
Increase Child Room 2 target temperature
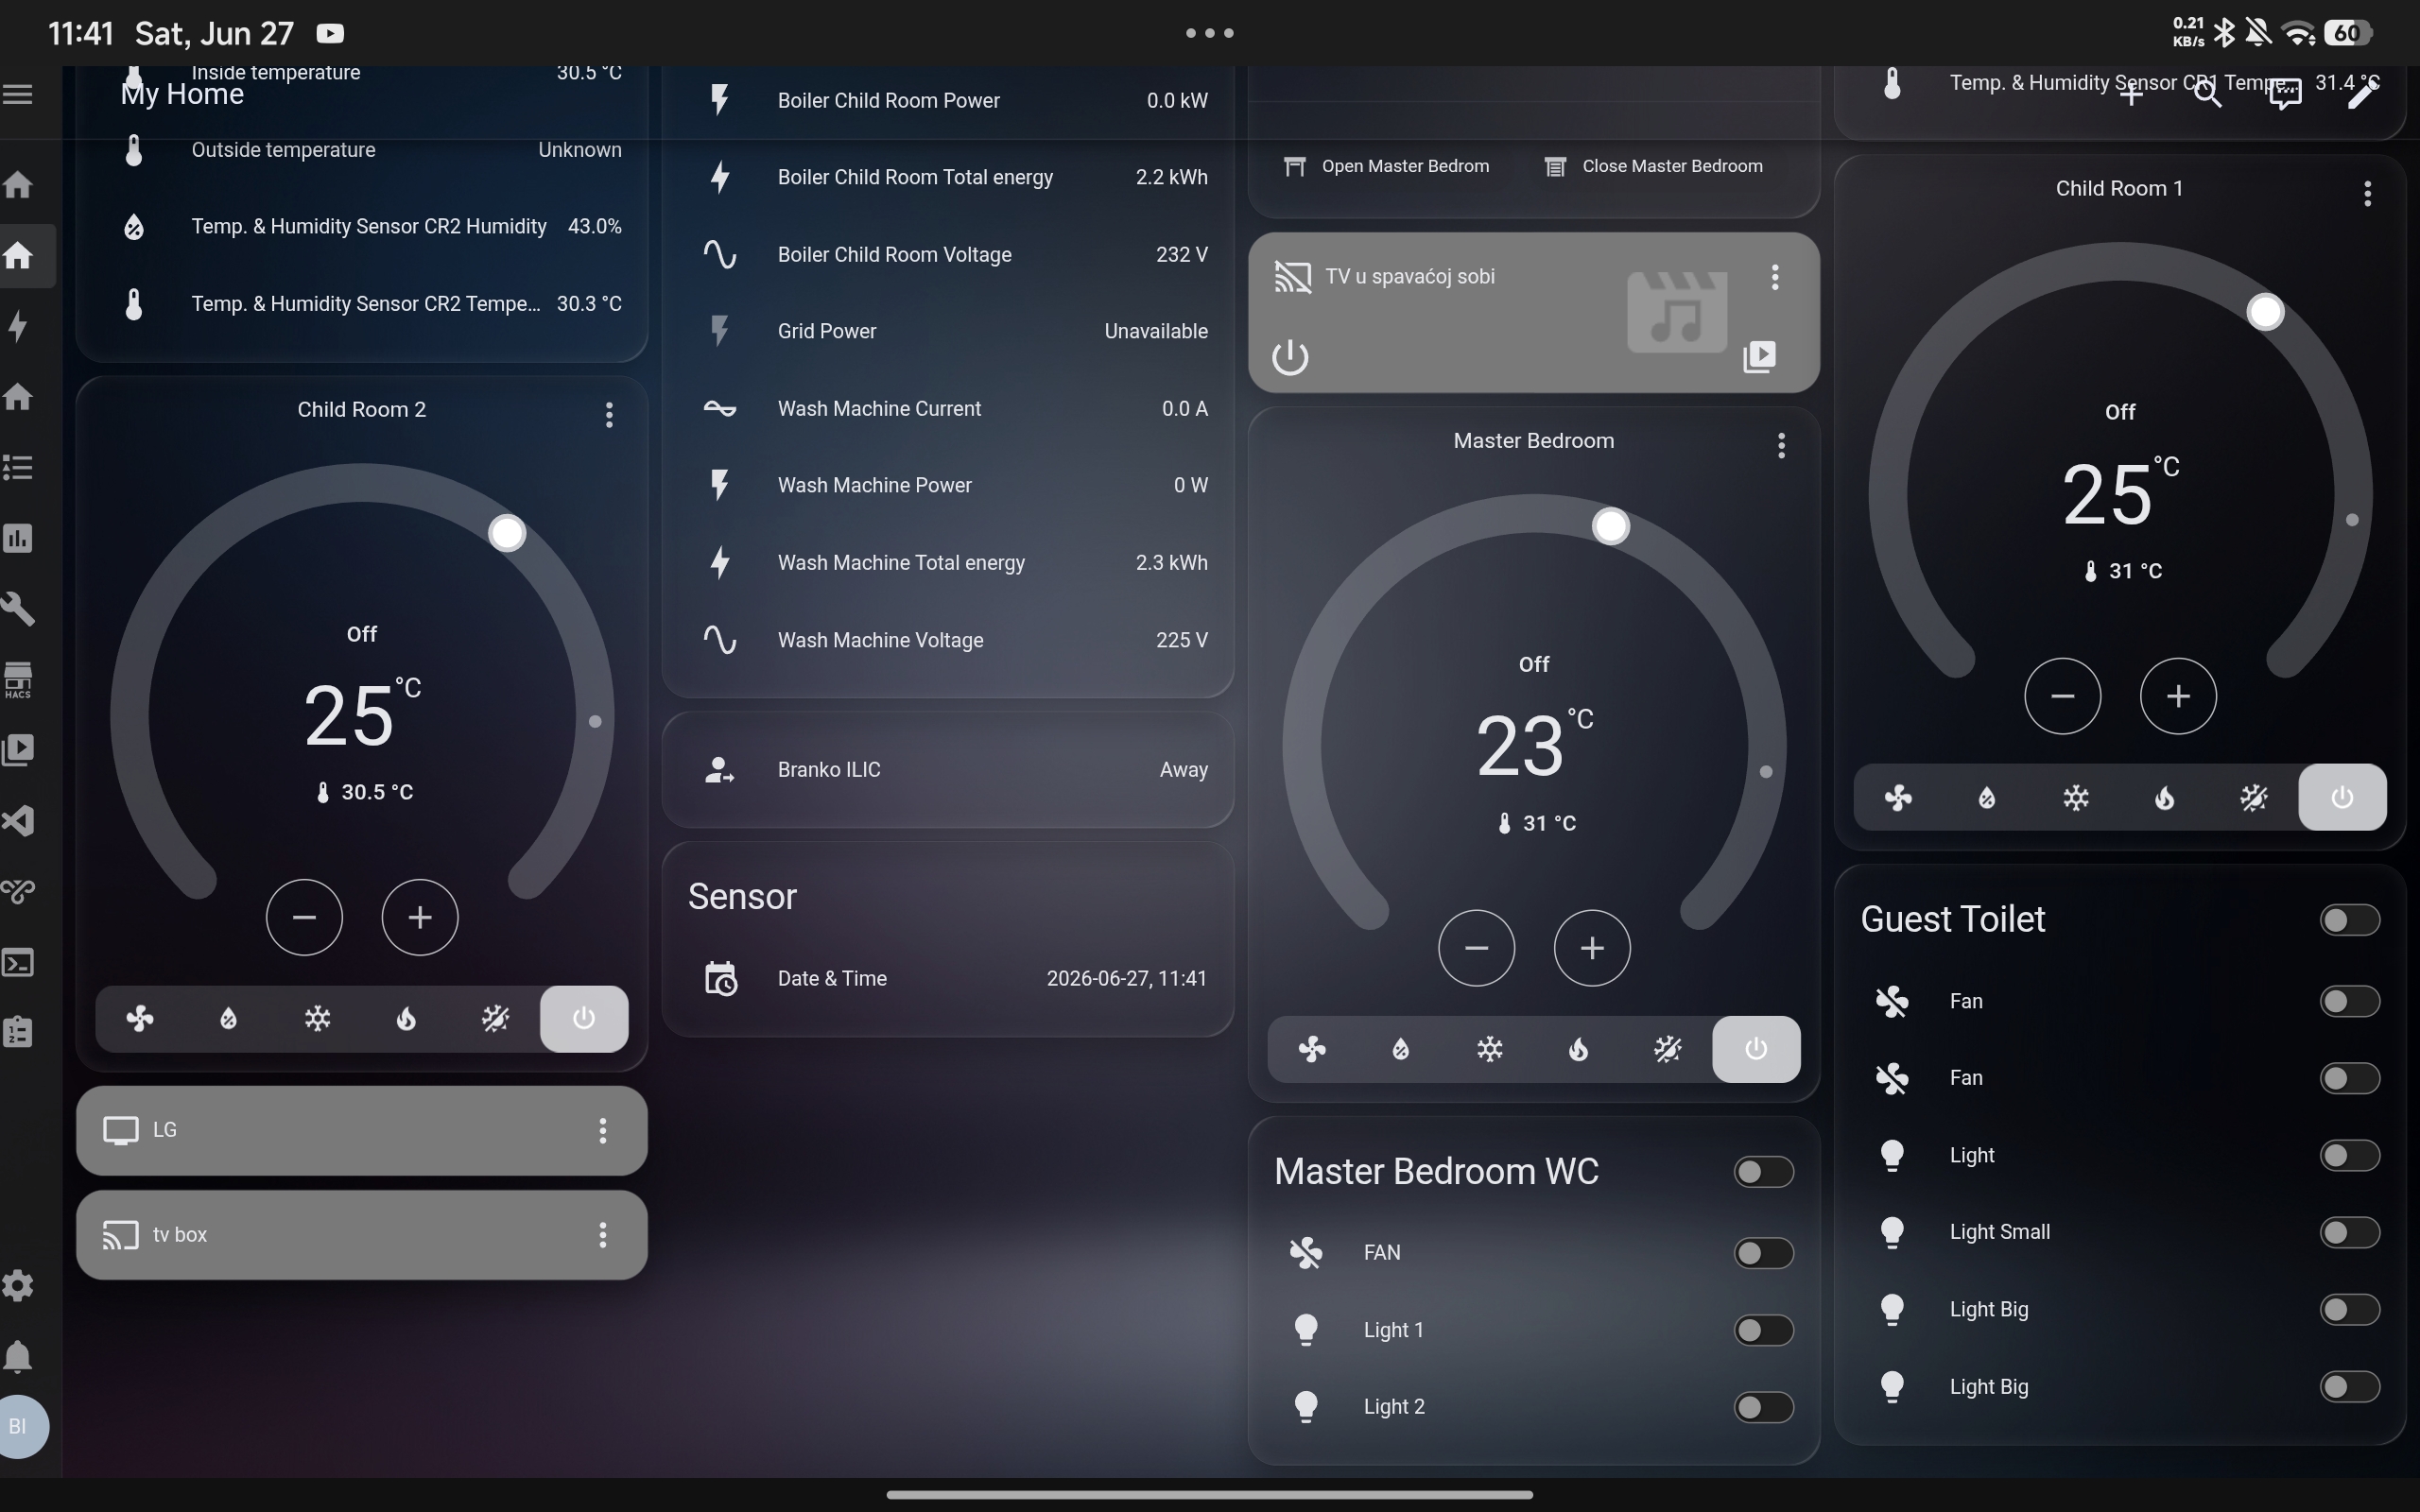tap(420, 917)
